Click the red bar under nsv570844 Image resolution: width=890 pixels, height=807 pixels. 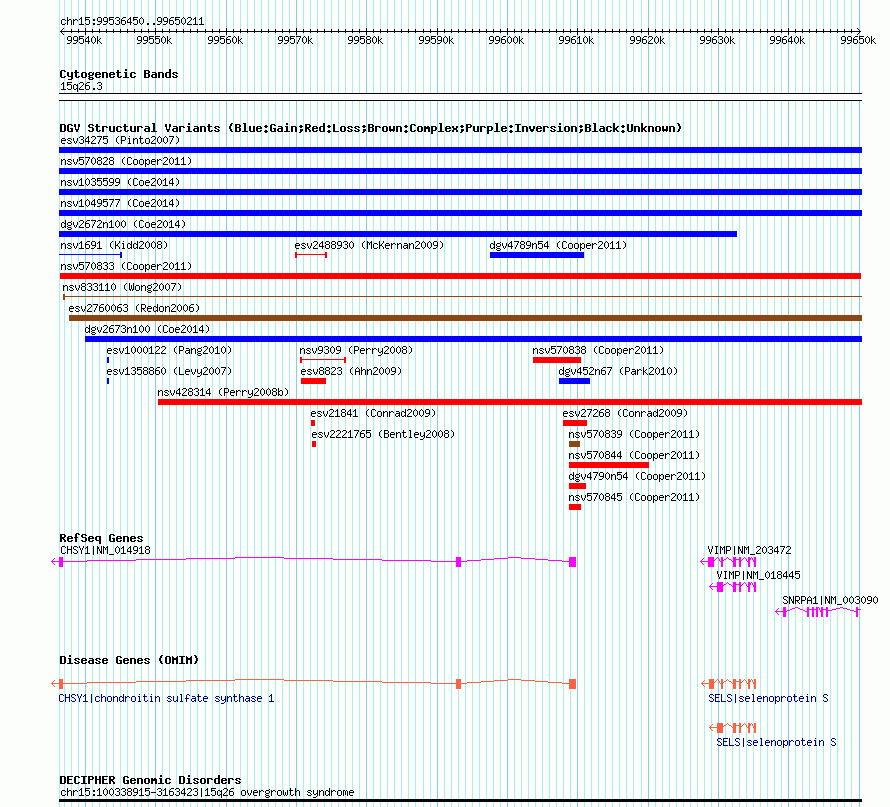coord(608,465)
